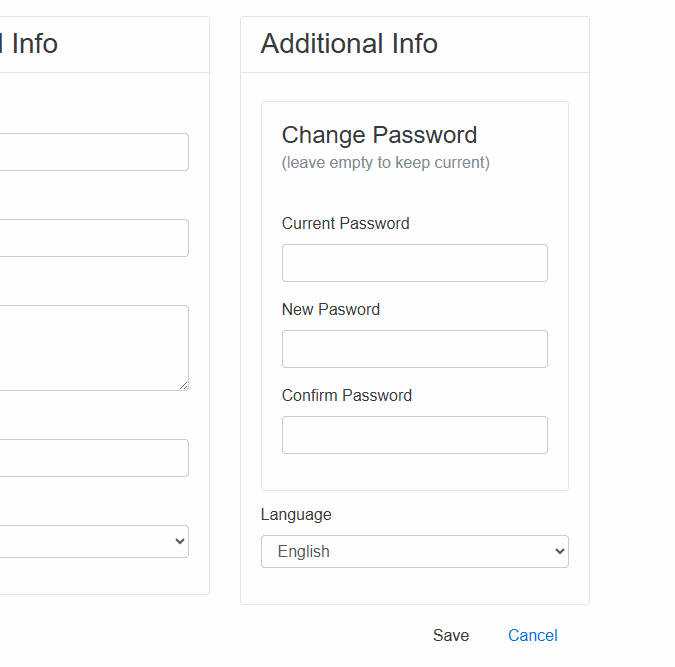Screen dimensions: 675x667
Task: Click the Change Password section heading
Action: (x=379, y=135)
